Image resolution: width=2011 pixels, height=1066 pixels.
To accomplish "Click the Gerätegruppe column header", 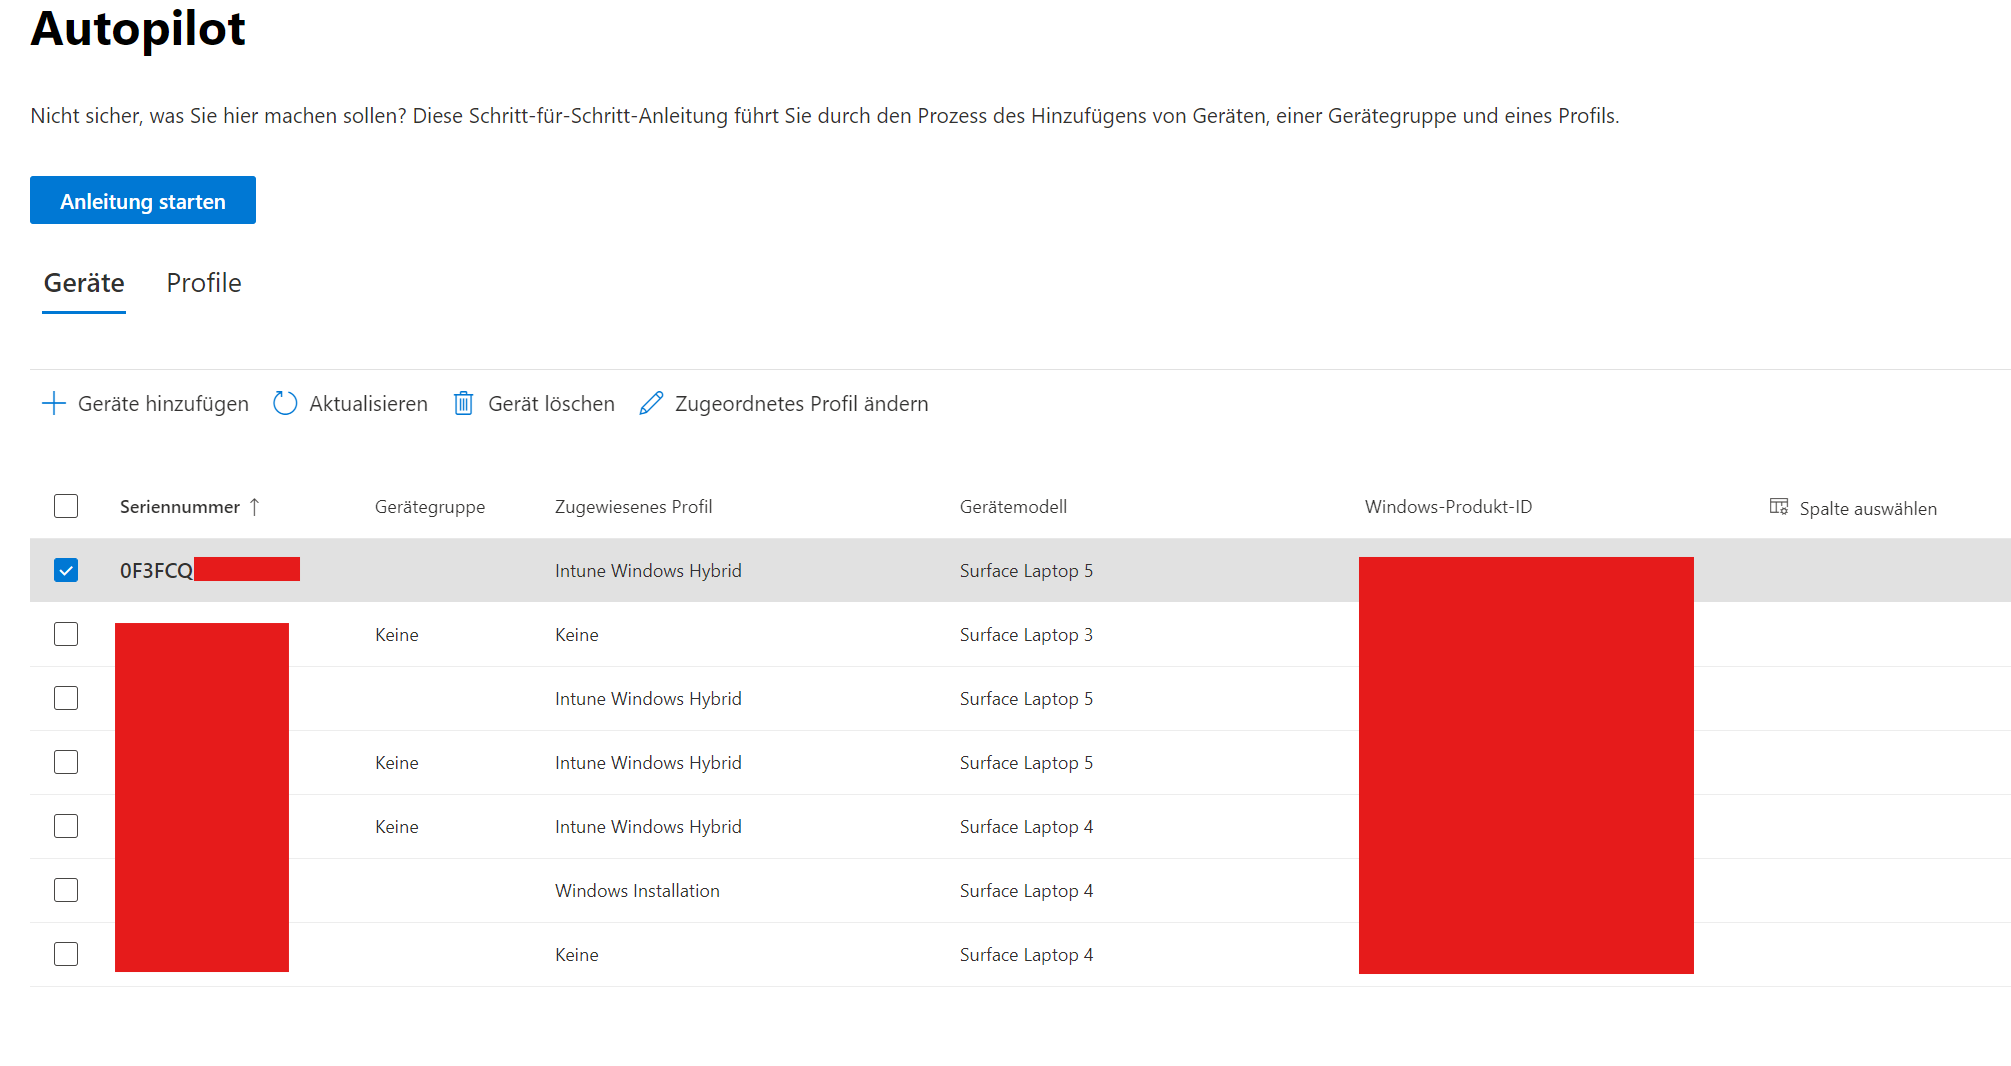I will tap(430, 506).
